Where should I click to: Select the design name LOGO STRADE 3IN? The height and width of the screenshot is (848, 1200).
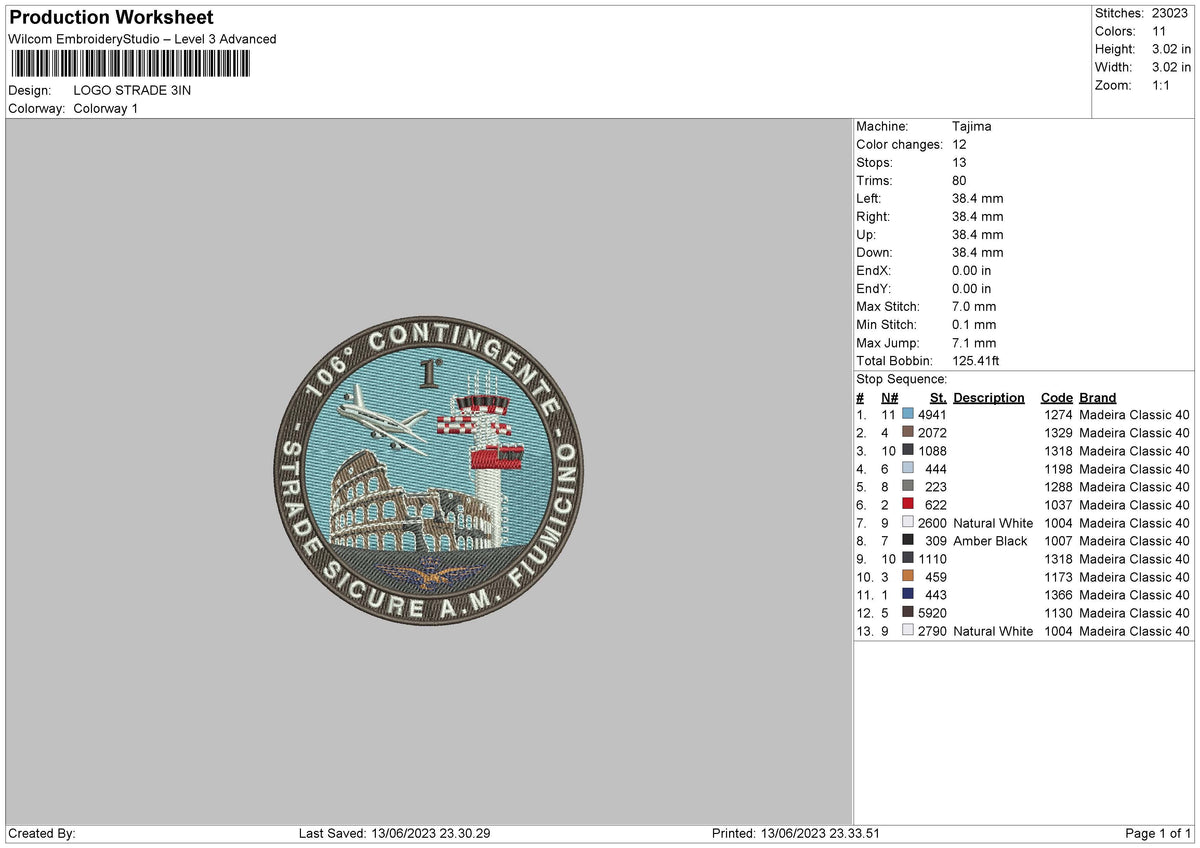pyautogui.click(x=132, y=90)
